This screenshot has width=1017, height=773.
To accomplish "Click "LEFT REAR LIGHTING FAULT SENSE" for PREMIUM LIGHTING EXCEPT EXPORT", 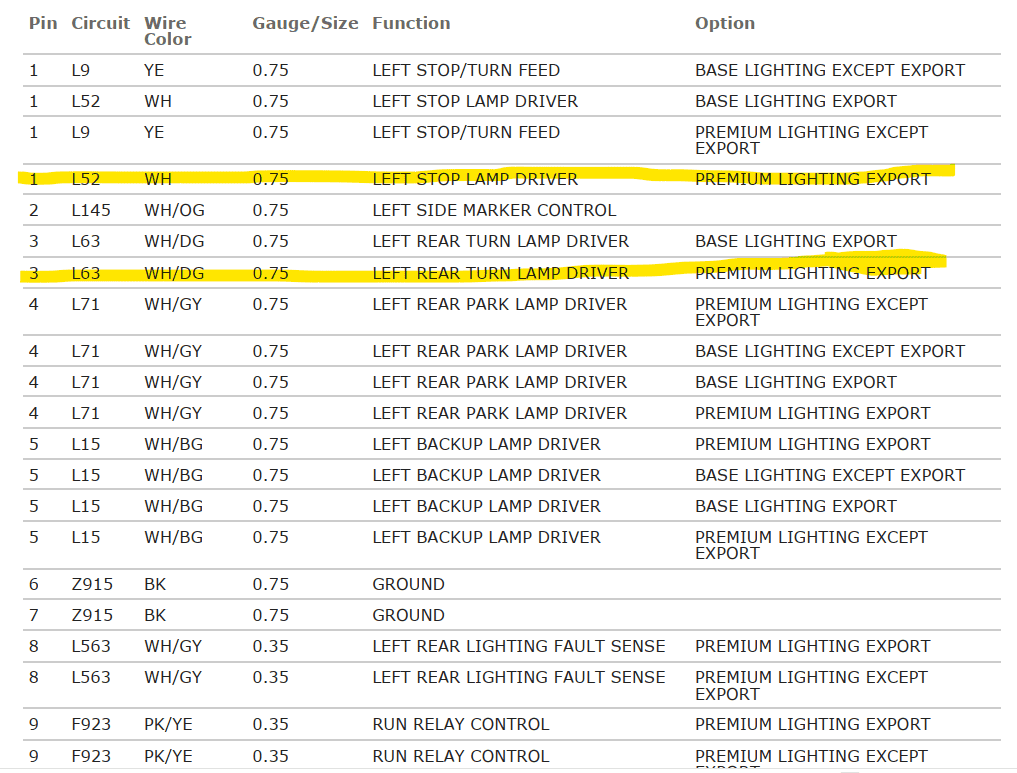I will point(519,678).
